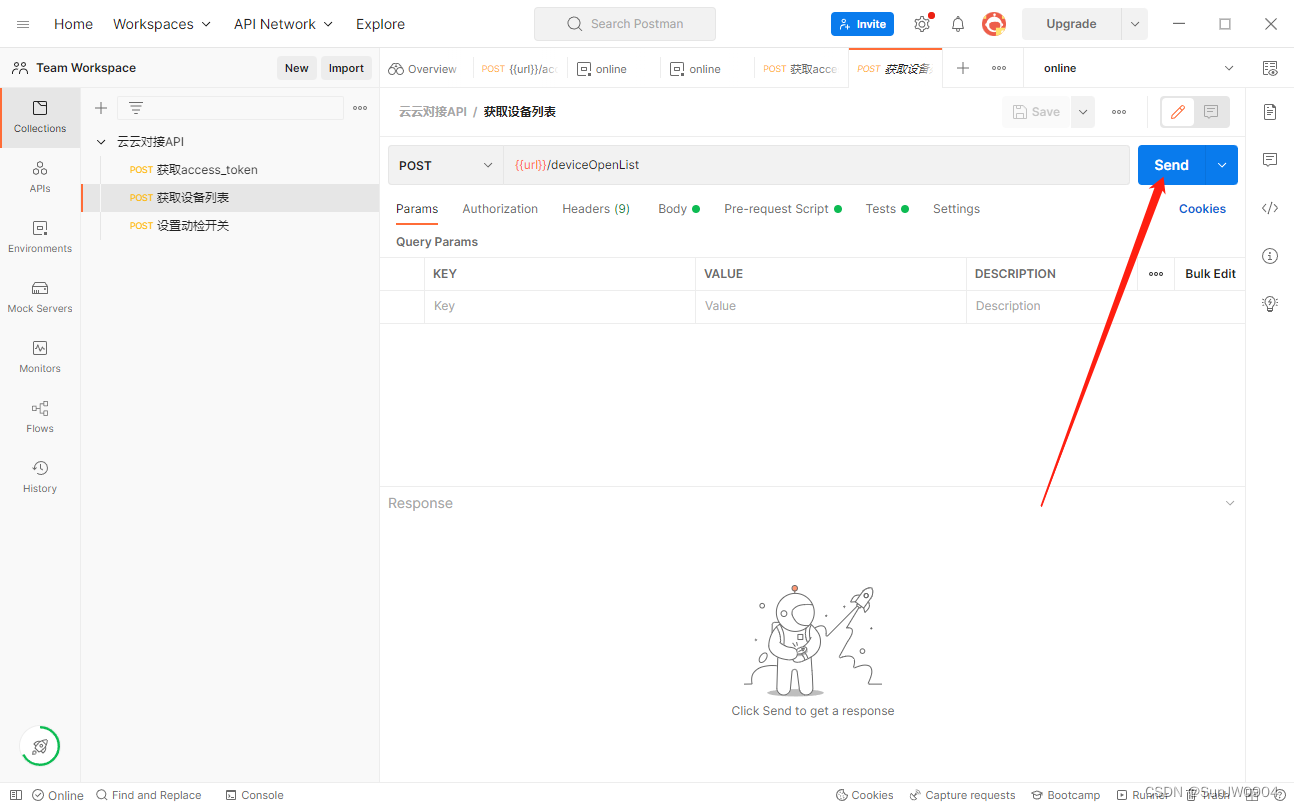Switch to the Body tab

click(678, 209)
